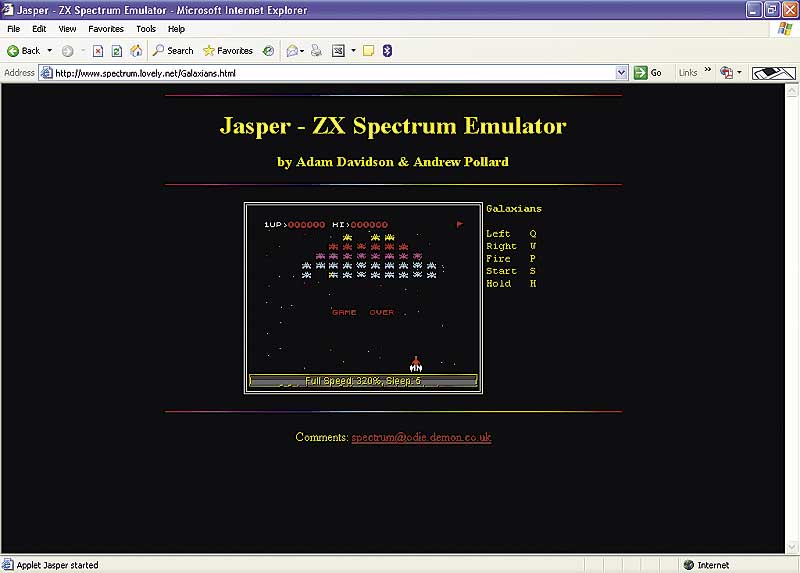Click the spectrum@odie.demon.co.uk email link
The height and width of the screenshot is (573, 800).
pos(421,437)
